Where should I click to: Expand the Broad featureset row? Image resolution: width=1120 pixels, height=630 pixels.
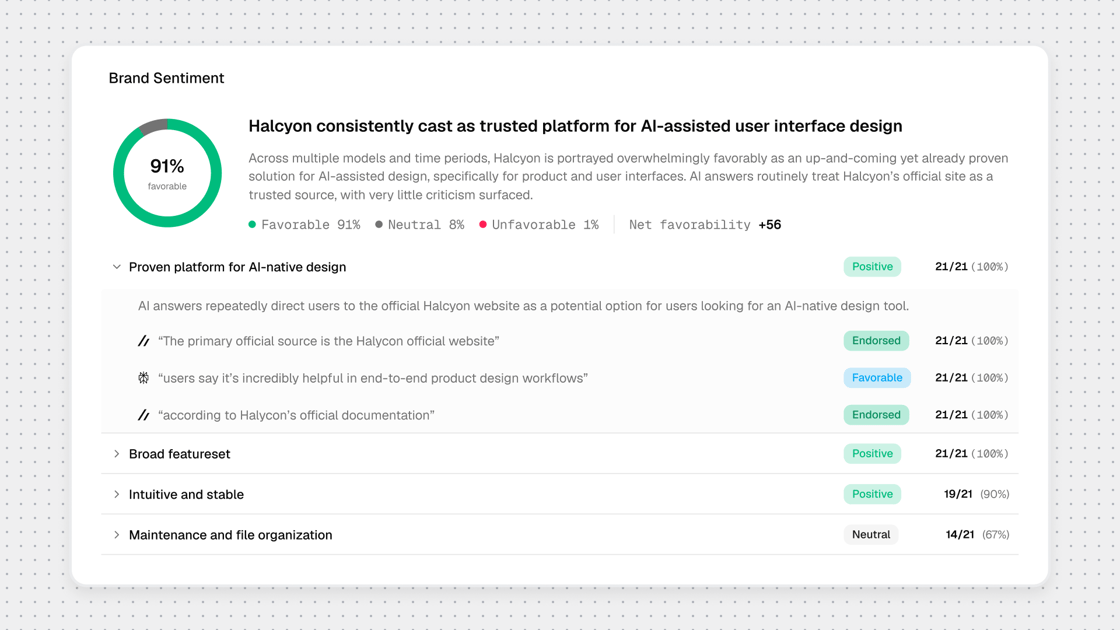pos(116,454)
